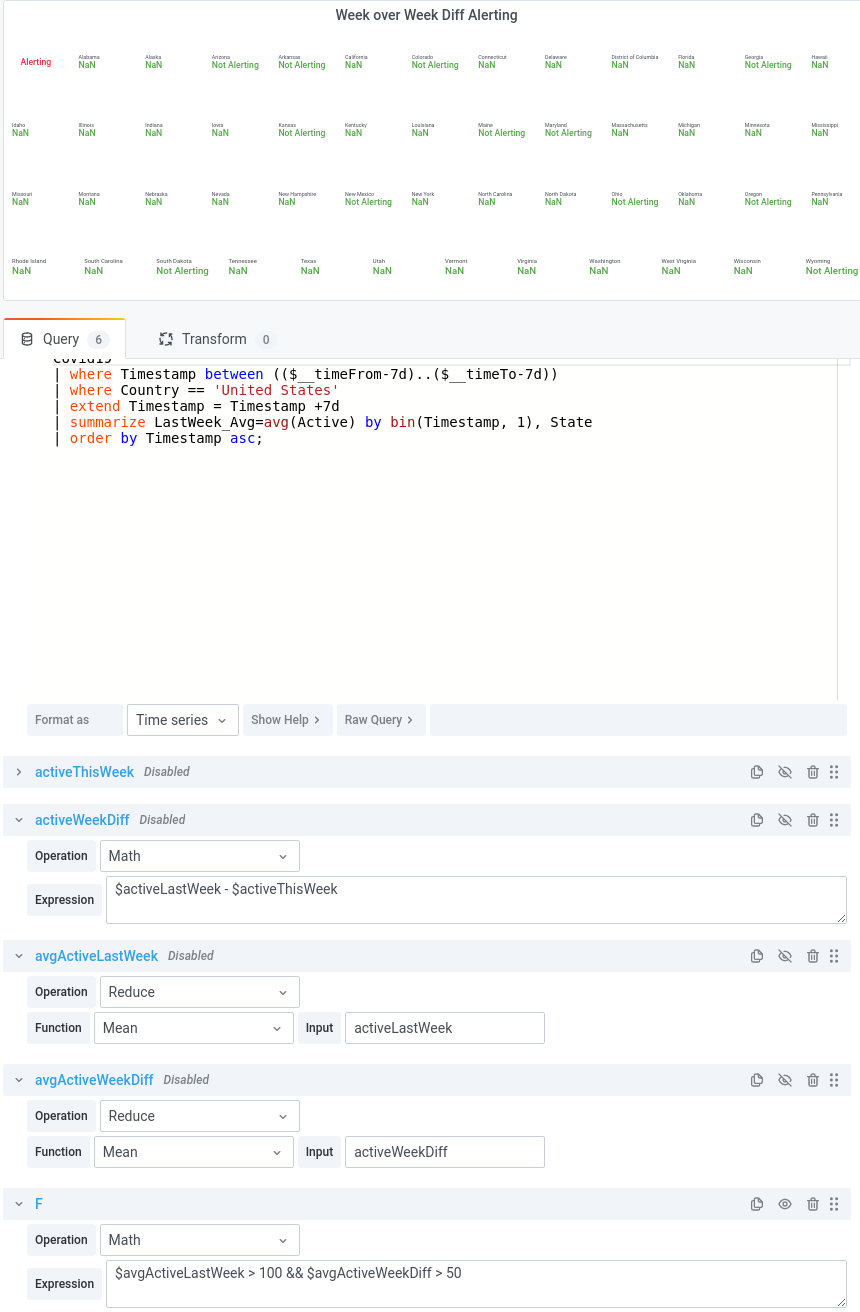This screenshot has height=1312, width=860.
Task: Collapse the avgActiveLastWeek expression
Action: coord(18,955)
